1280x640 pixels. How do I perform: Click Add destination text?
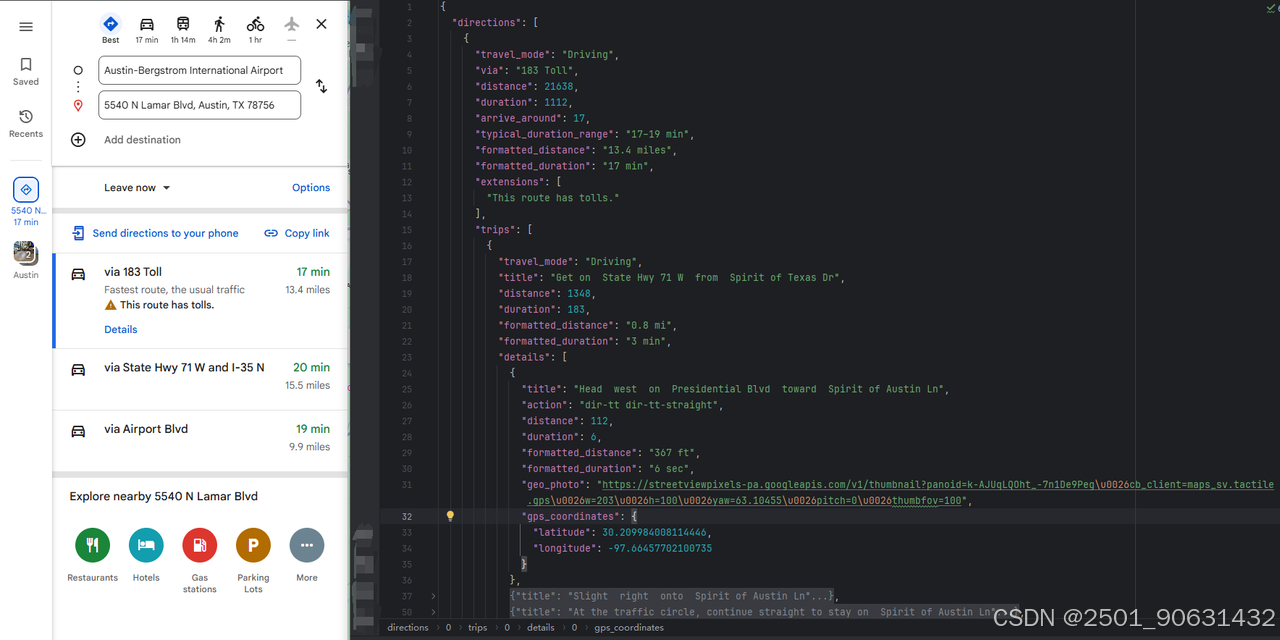[143, 140]
